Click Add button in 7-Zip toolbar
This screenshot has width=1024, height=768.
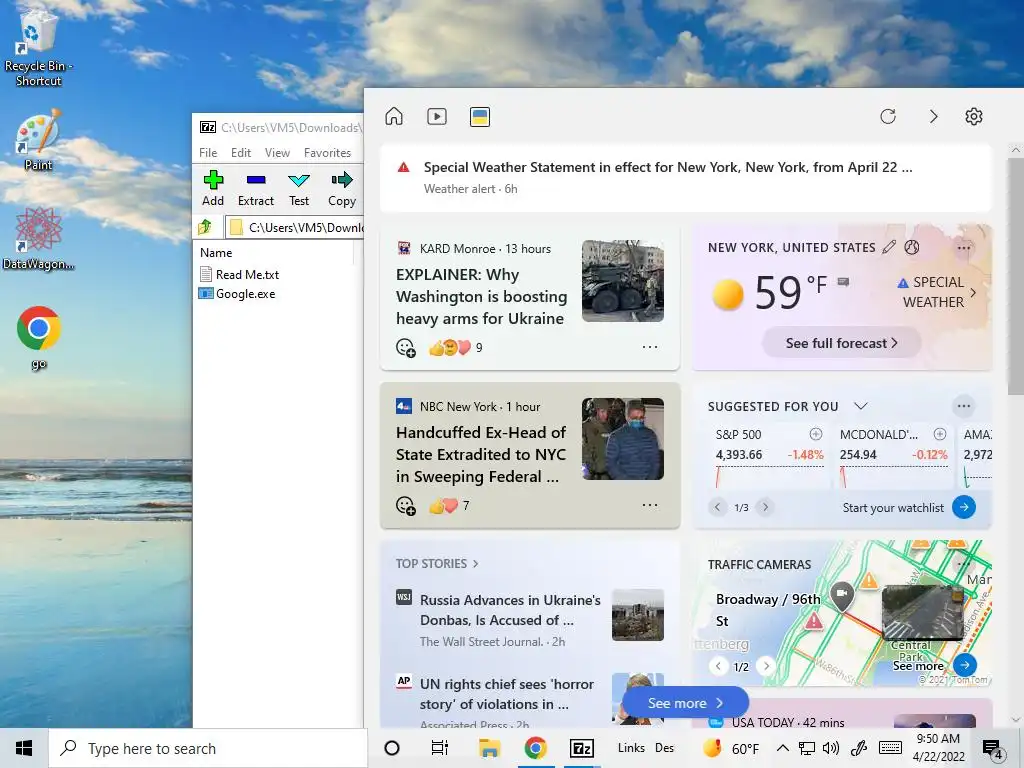point(213,189)
